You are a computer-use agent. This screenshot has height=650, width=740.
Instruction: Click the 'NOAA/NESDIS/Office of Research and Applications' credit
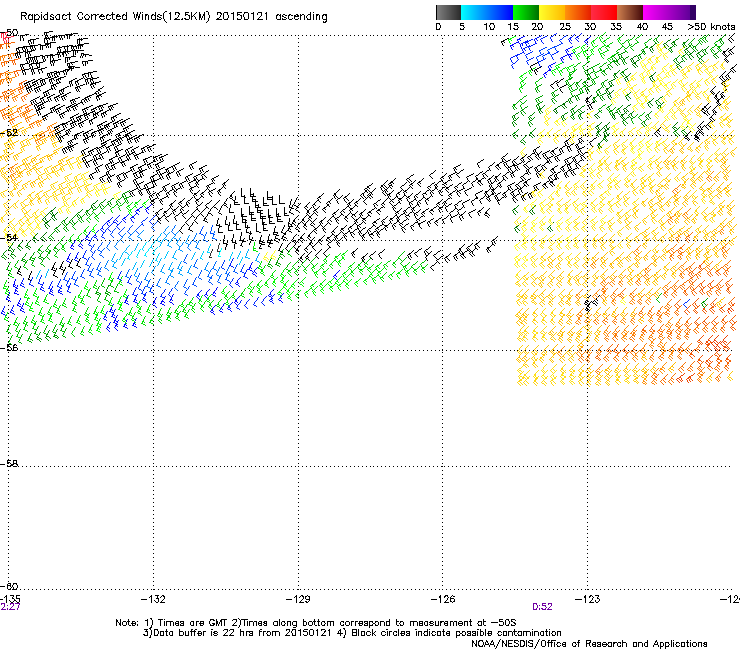[x=589, y=644]
